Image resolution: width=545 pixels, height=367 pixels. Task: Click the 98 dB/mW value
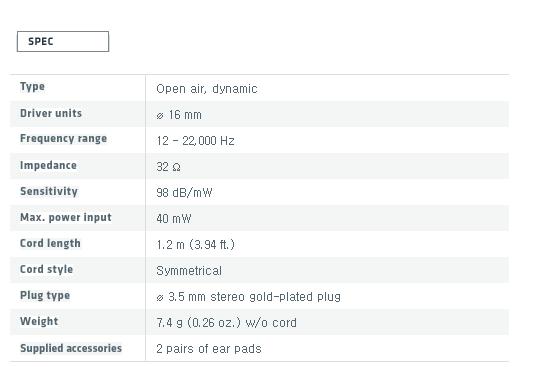(x=184, y=193)
